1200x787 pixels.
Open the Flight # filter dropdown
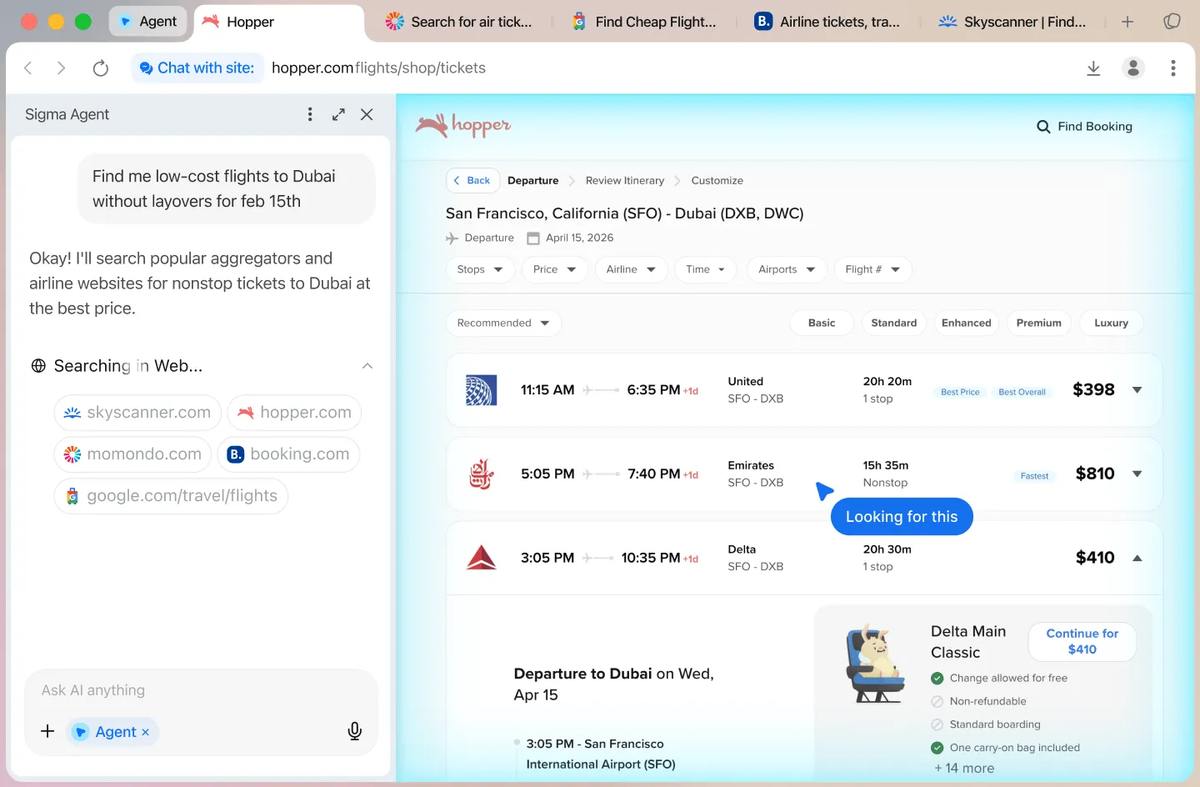point(873,269)
